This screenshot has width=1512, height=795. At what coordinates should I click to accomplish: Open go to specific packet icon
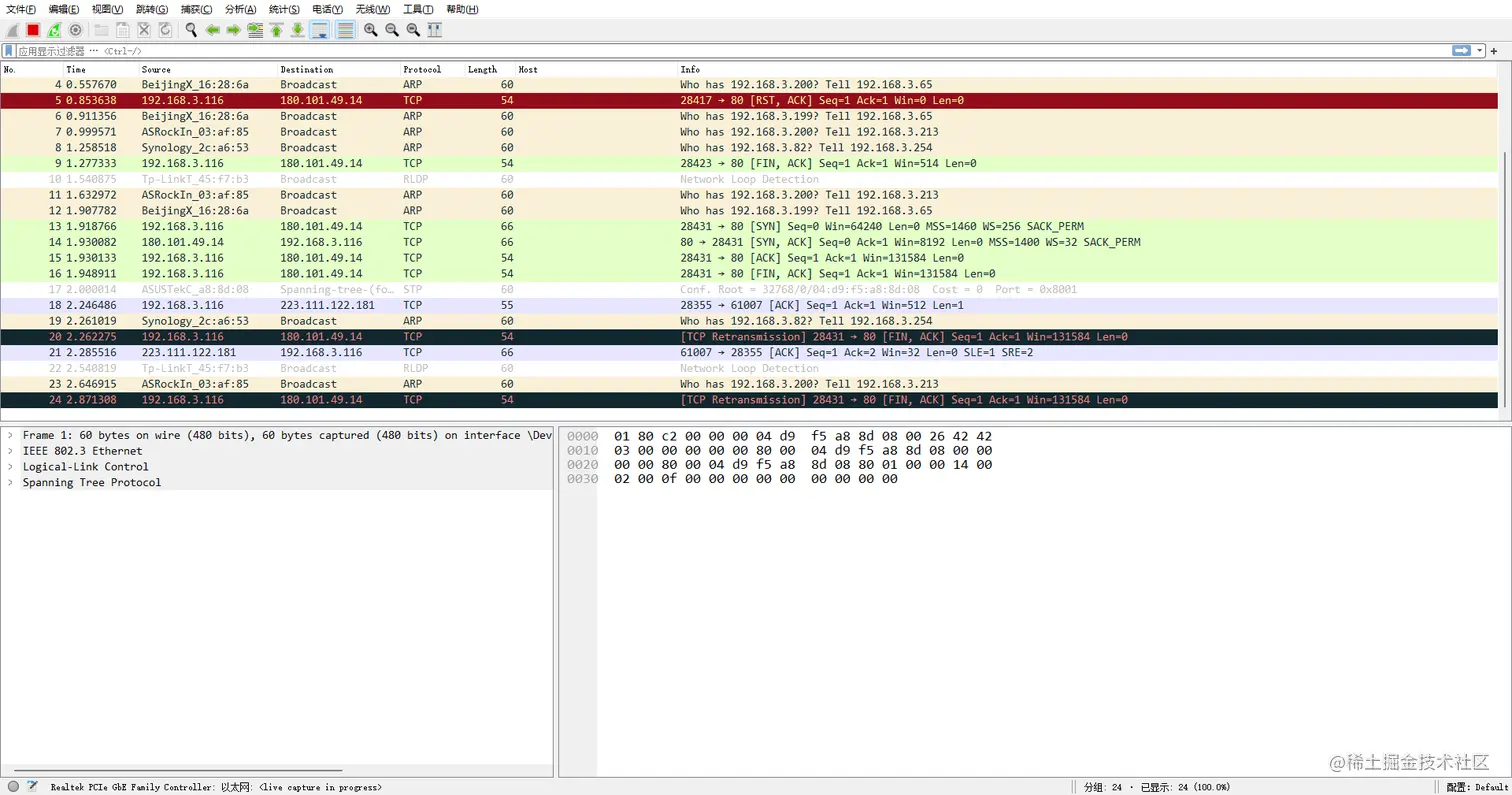255,30
